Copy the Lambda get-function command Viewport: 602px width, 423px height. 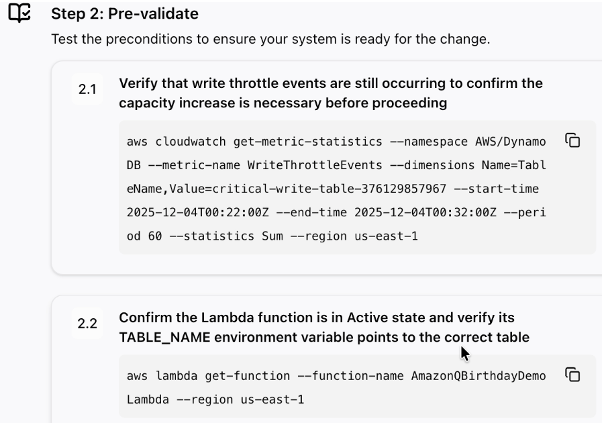click(x=573, y=375)
